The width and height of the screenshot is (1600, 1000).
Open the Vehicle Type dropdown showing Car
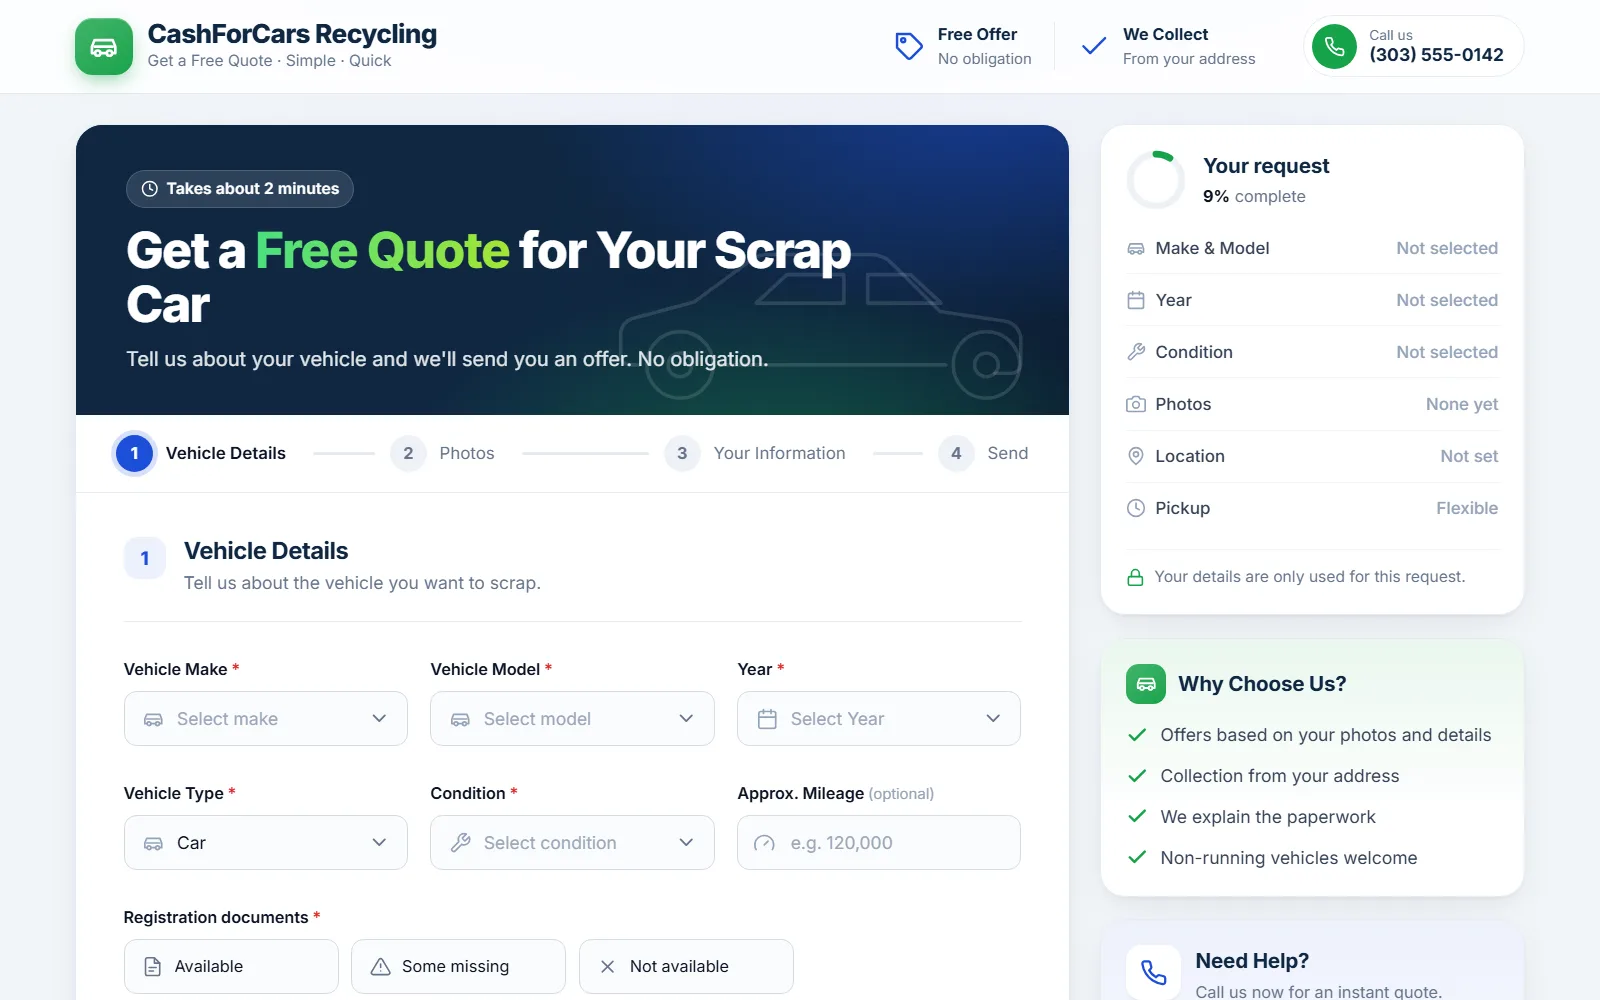pos(266,843)
